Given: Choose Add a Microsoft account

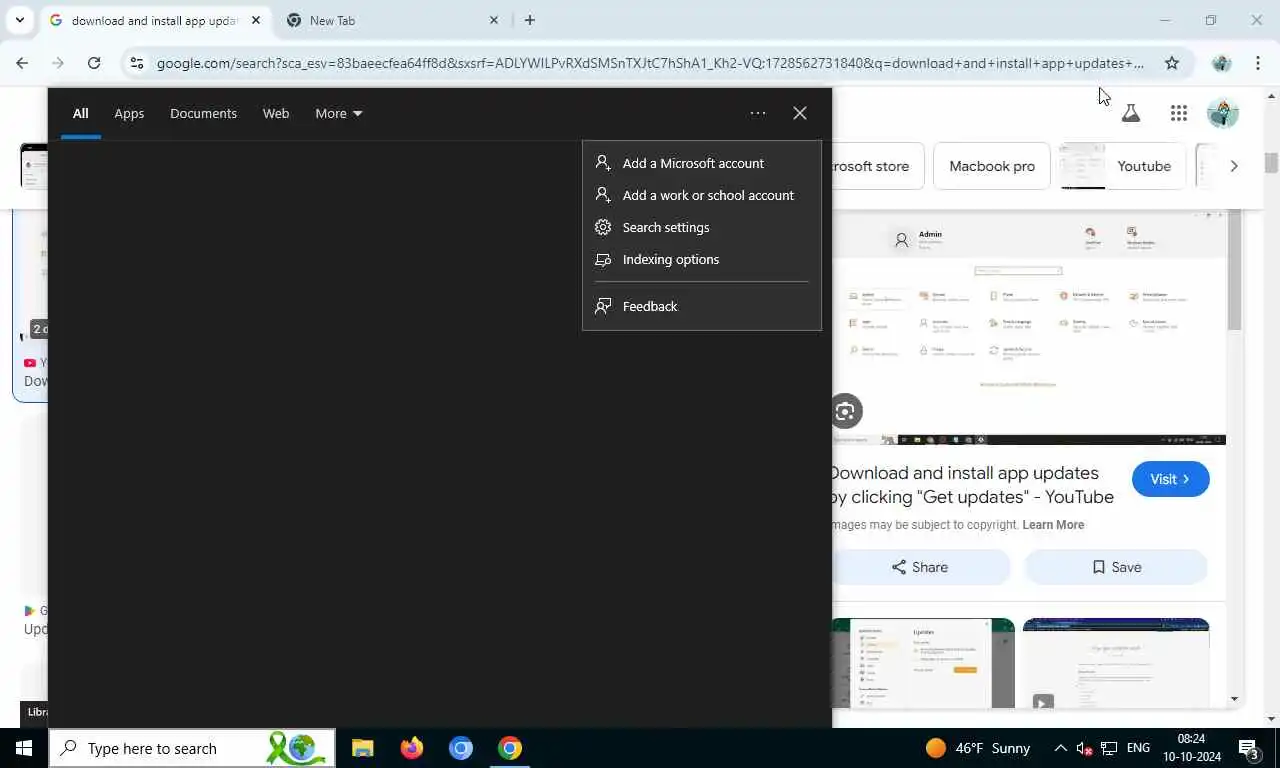Looking at the screenshot, I should (x=702, y=163).
